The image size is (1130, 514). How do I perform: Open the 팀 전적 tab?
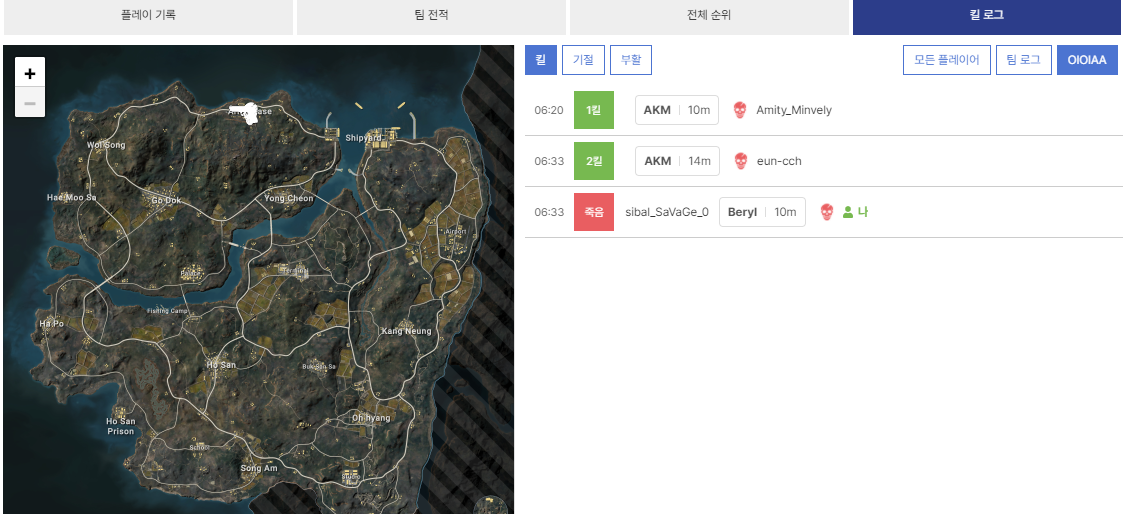pos(431,16)
